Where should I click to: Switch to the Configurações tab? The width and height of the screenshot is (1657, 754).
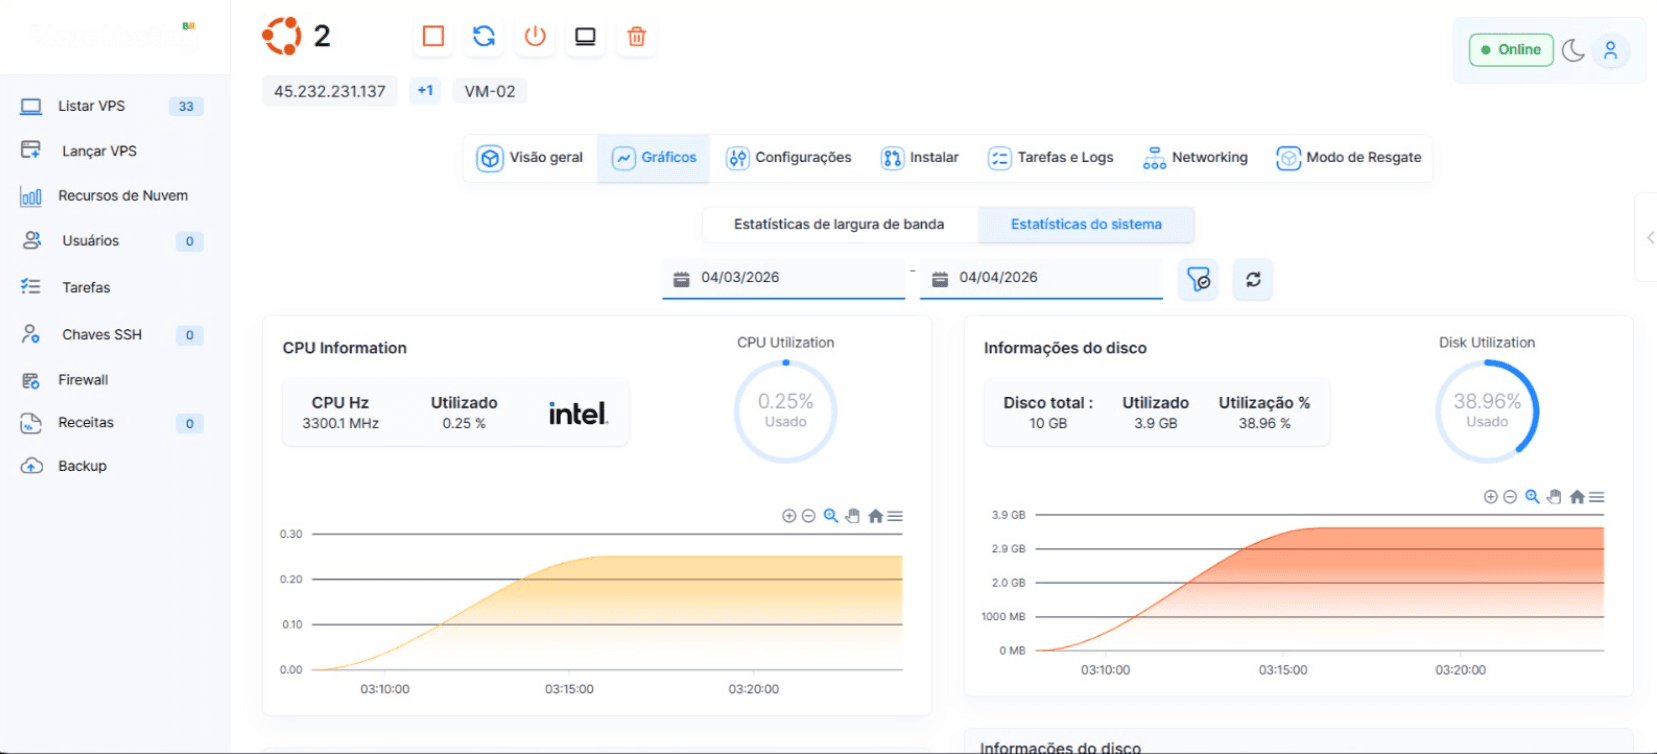[789, 158]
